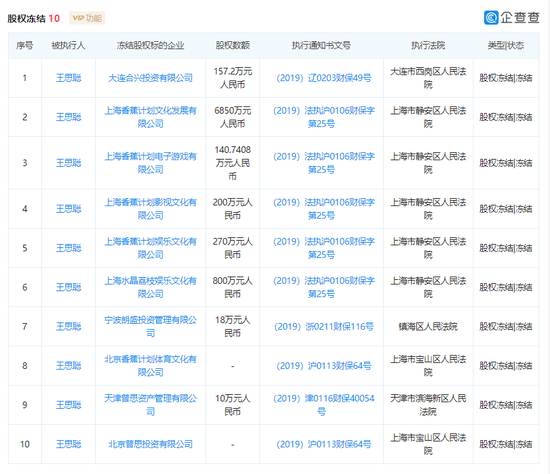
Task: Open 王思聪 link in row 10
Action: pos(68,445)
